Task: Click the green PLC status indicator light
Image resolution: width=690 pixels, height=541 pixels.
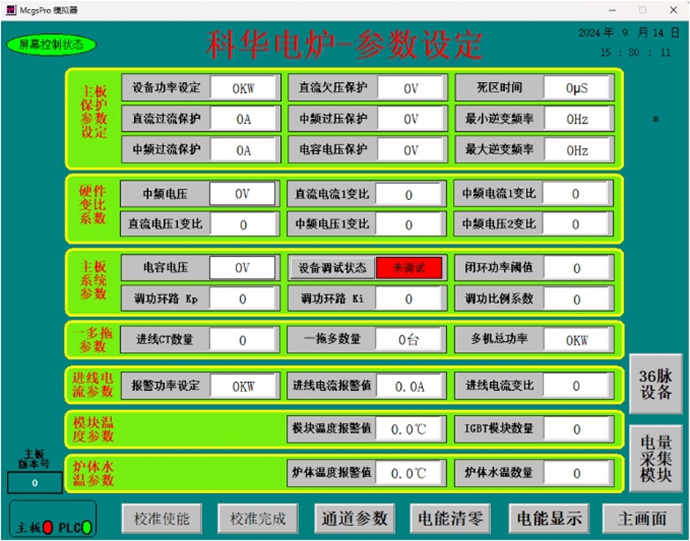Action: (87, 526)
